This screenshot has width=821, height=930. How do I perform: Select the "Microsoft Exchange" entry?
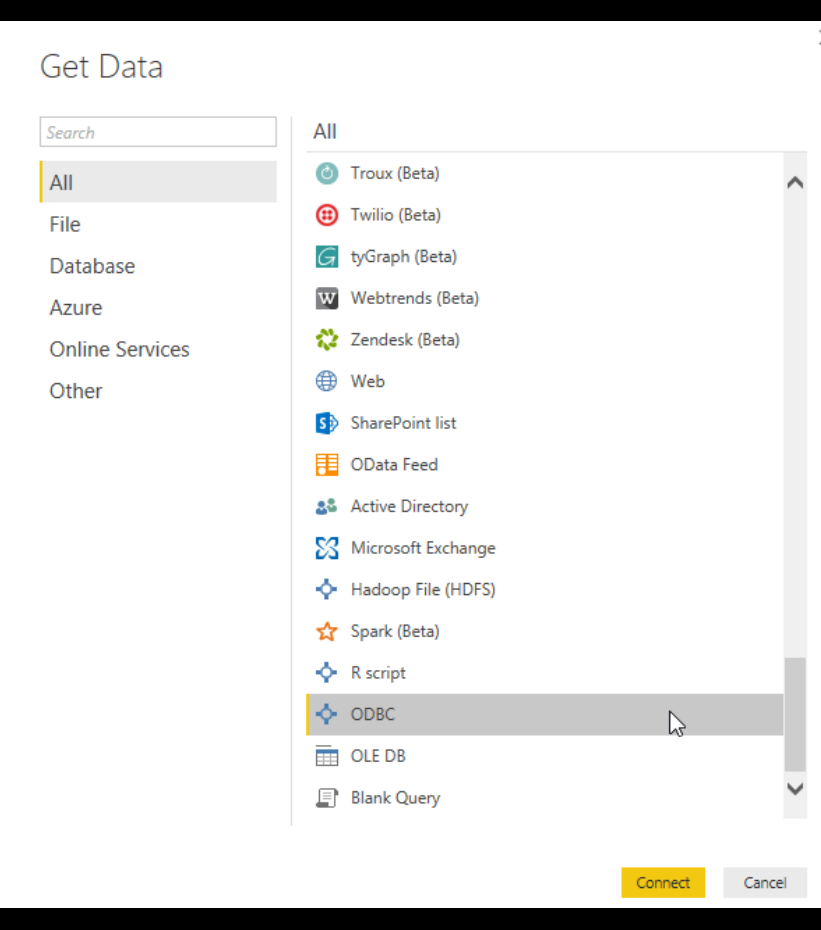[x=423, y=548]
